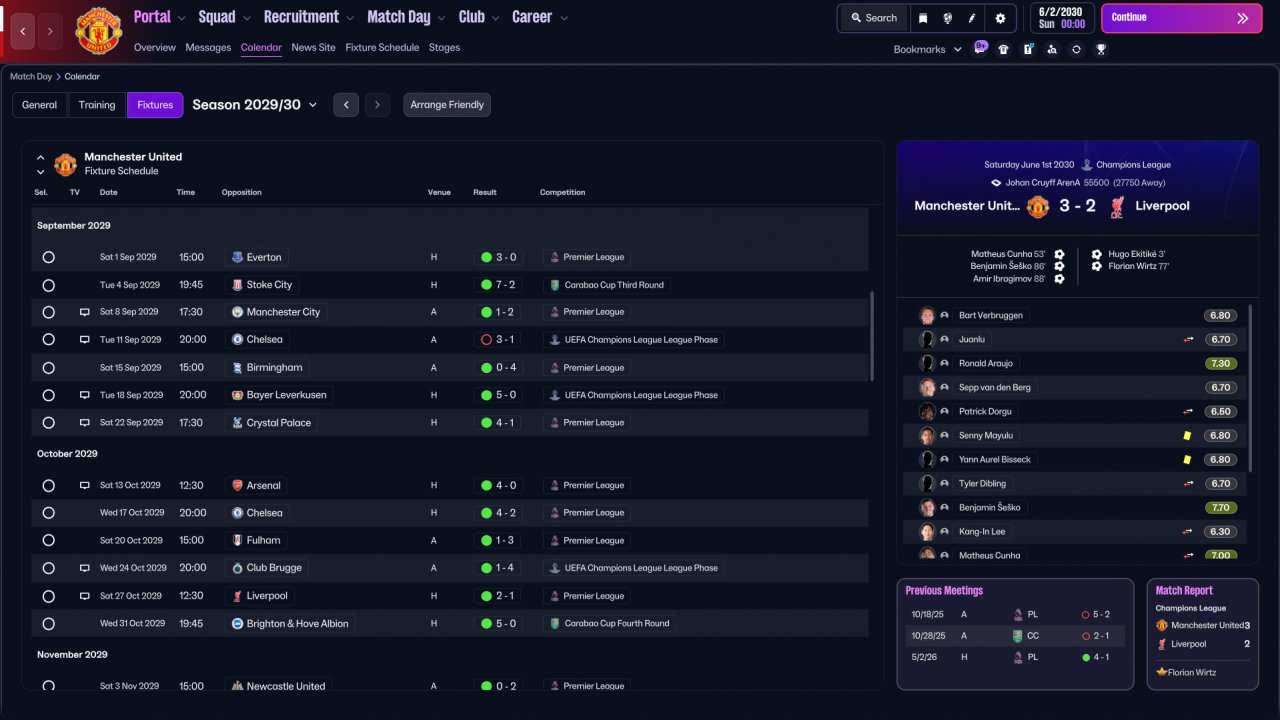1280x720 pixels.
Task: Click the player ratings list scrollbar
Action: (1251, 387)
